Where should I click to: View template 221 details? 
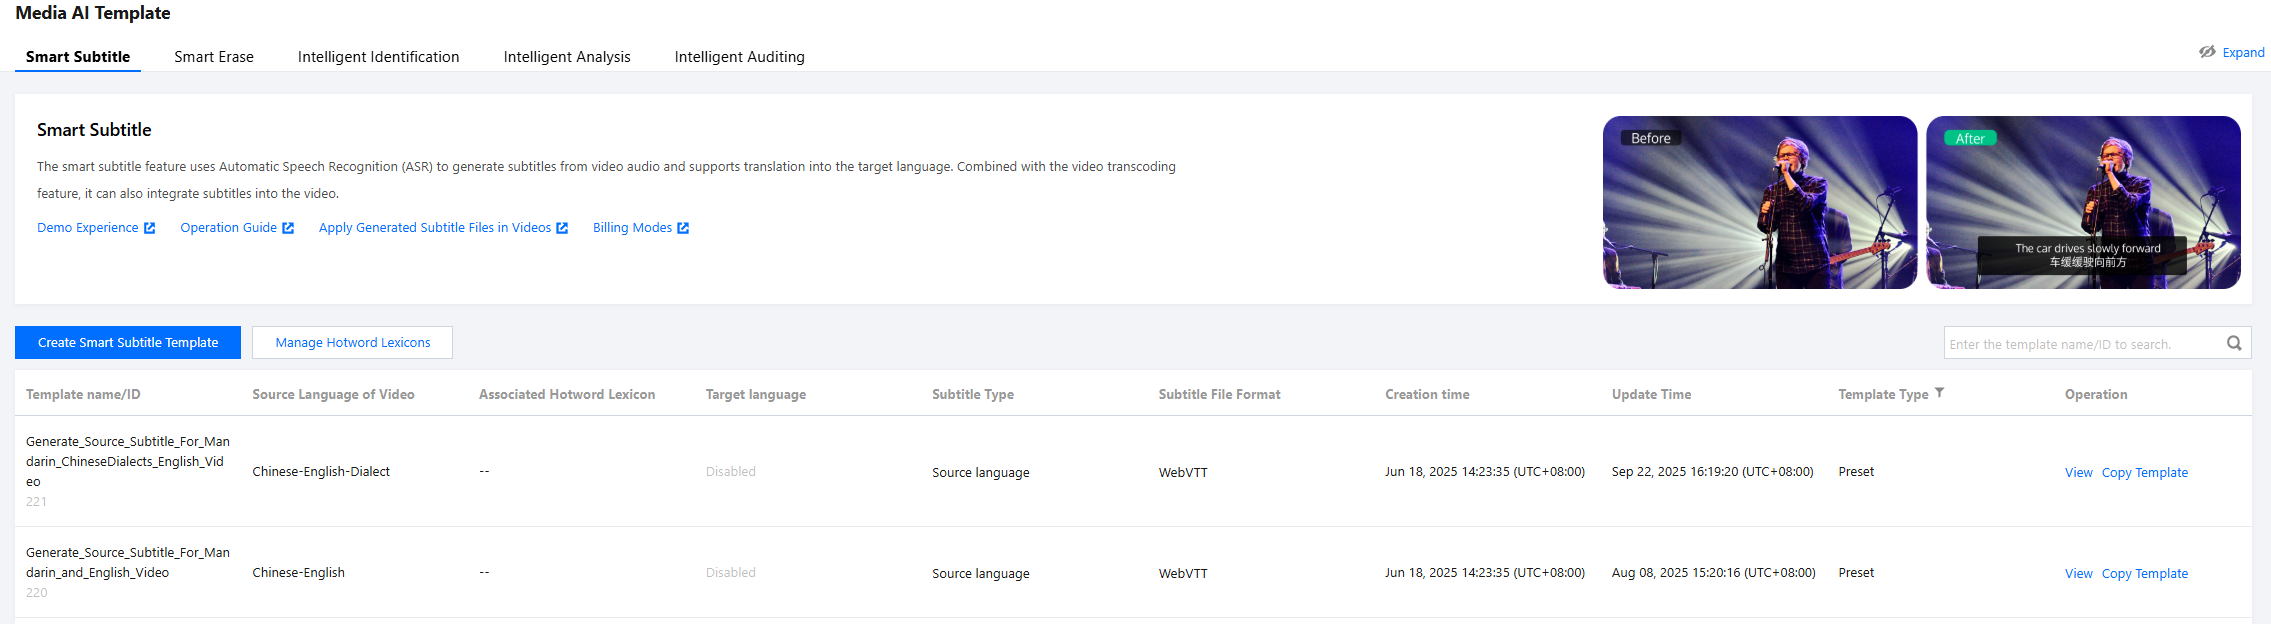click(x=2078, y=473)
